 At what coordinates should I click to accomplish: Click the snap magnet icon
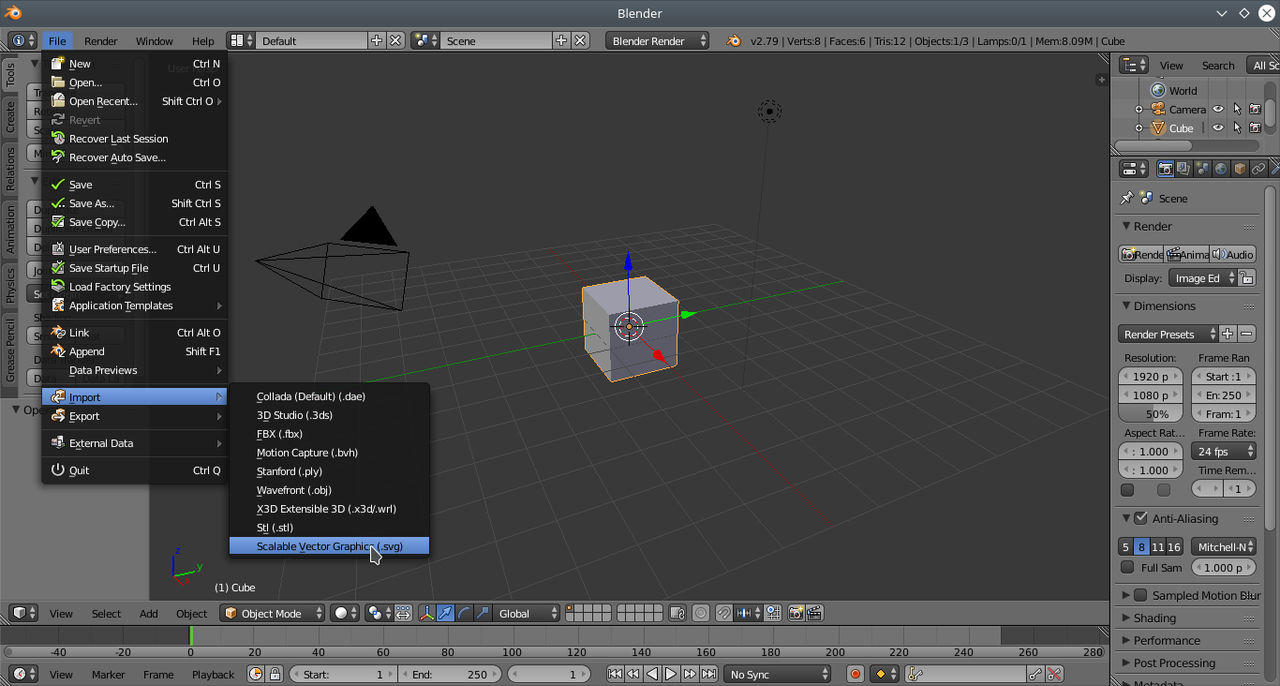[x=724, y=613]
